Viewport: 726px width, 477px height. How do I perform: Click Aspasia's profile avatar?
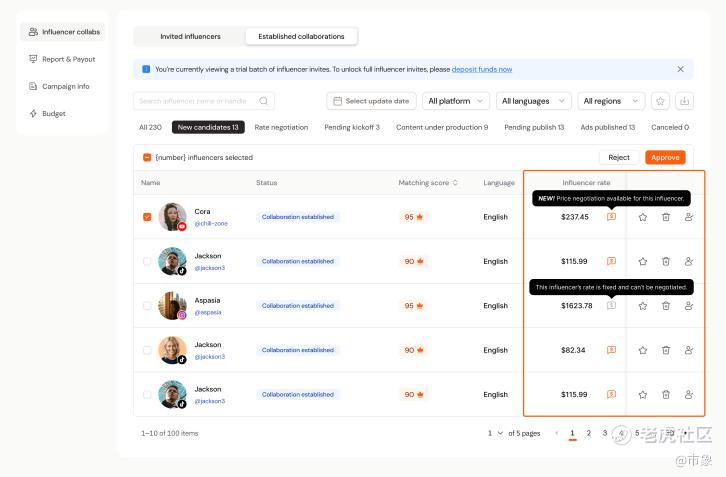[x=172, y=306]
